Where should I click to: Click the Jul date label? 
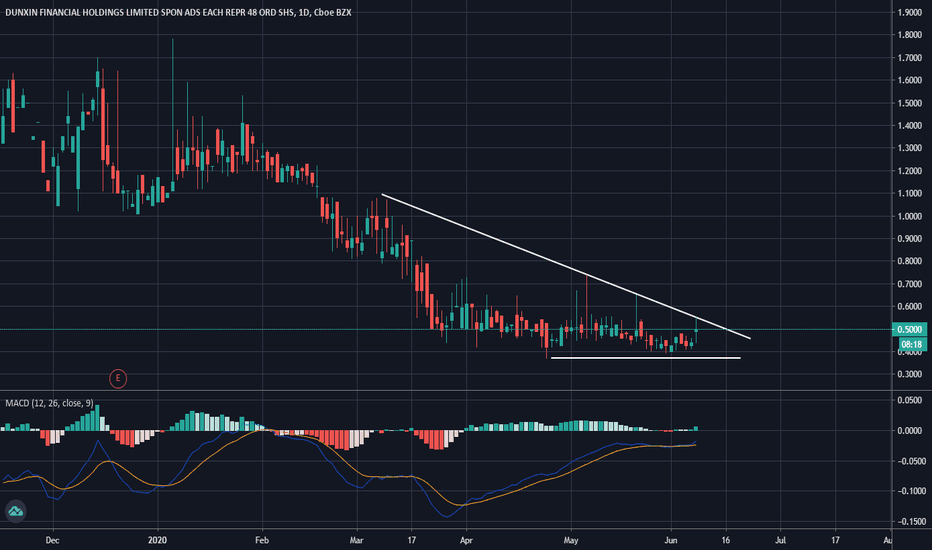click(x=780, y=540)
